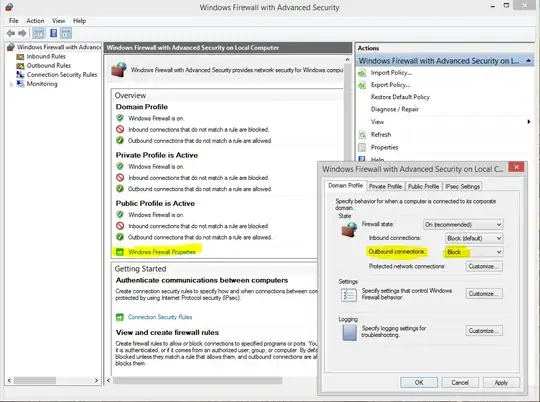This screenshot has width=540, height=402.
Task: Click the Back arrow toolbar icon
Action: [11, 33]
